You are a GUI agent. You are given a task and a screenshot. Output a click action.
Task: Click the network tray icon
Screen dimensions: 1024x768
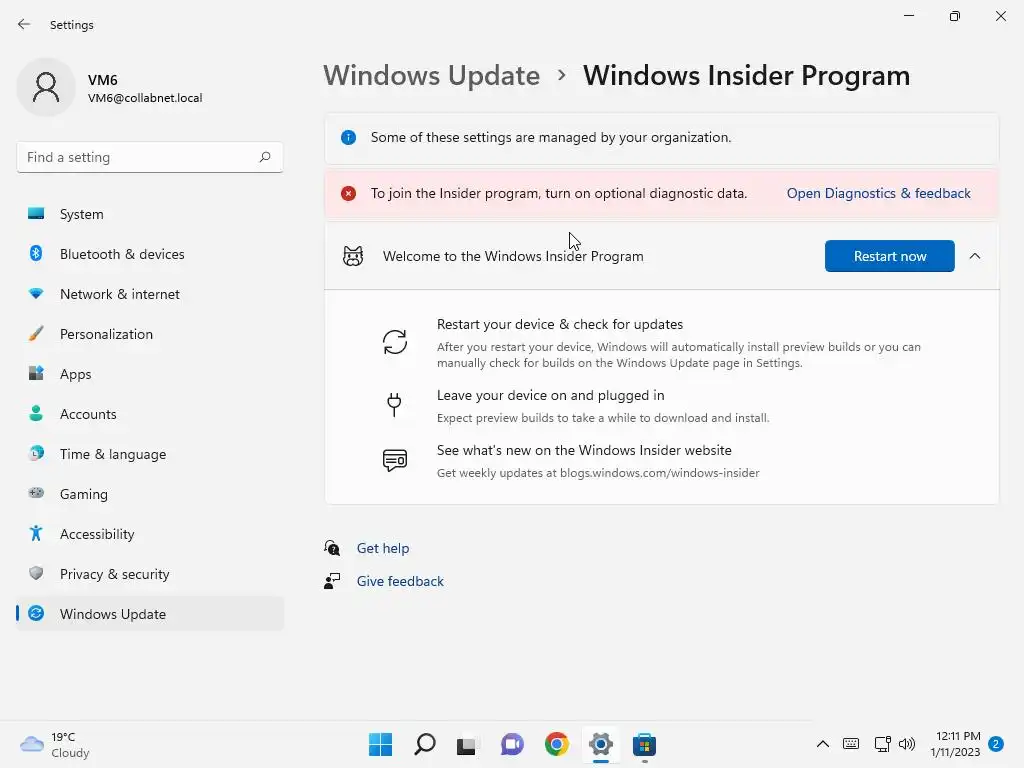(x=882, y=744)
